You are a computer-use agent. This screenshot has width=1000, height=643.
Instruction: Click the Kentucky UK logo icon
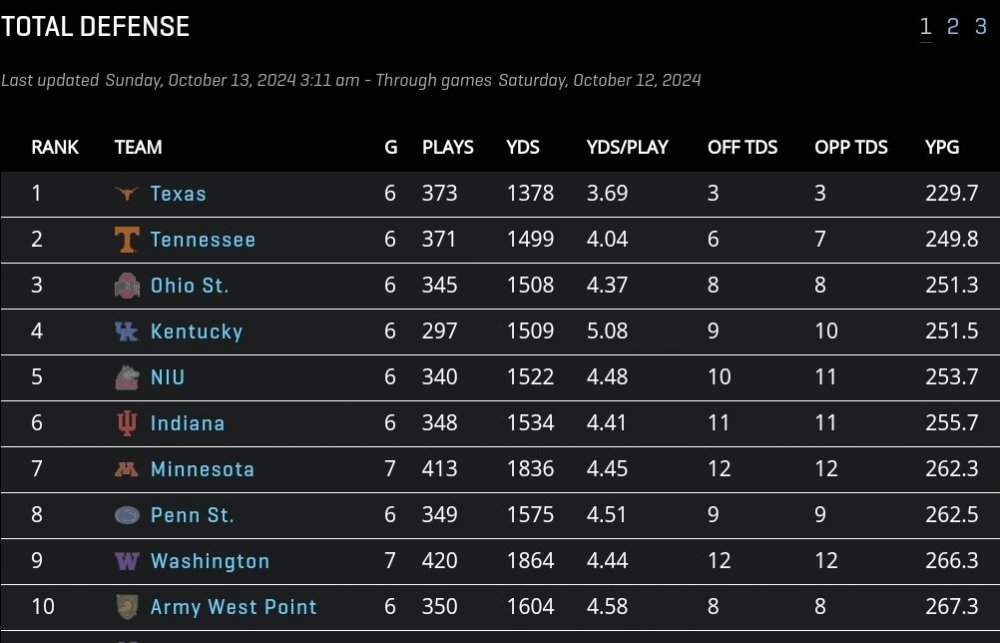tap(127, 332)
